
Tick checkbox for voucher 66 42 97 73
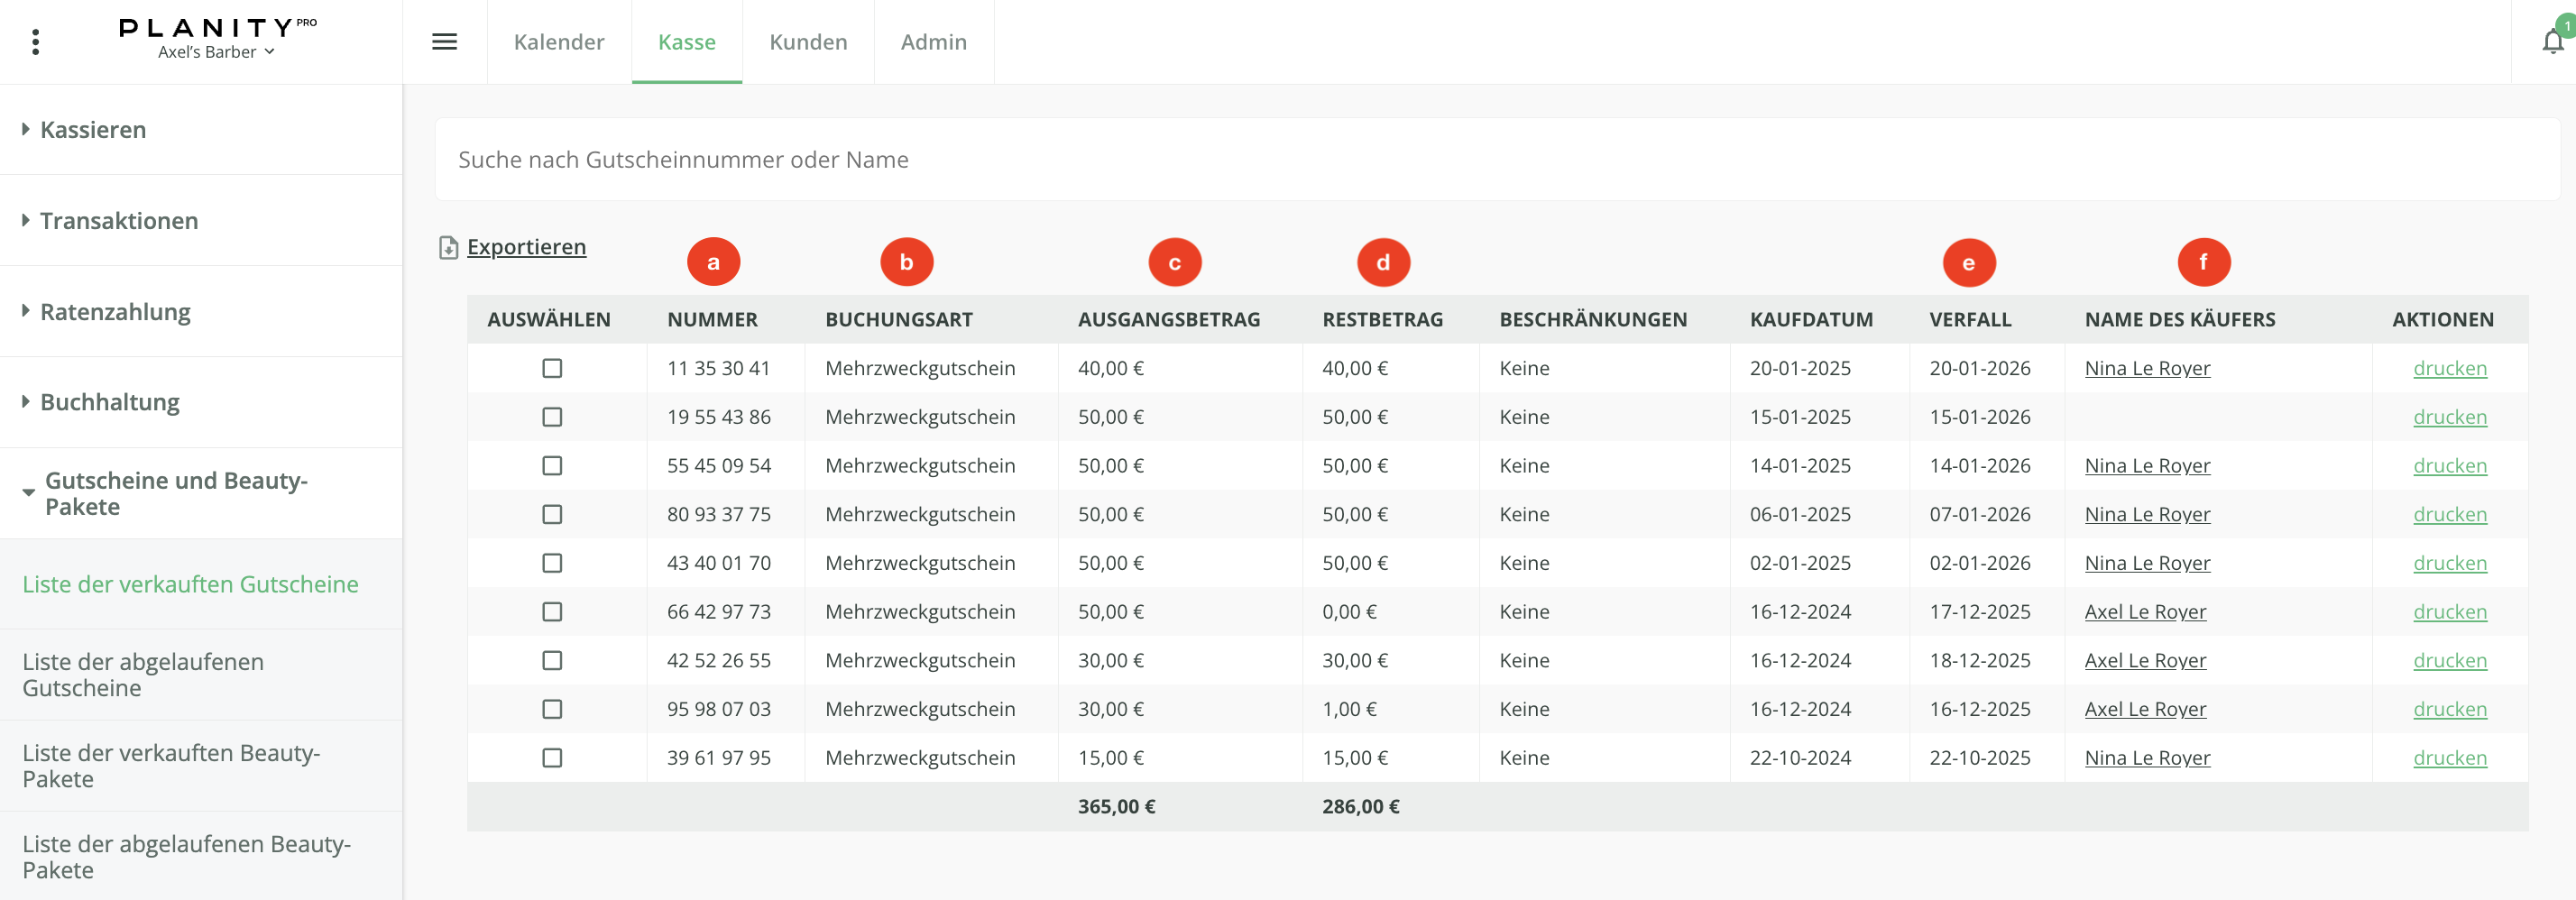[x=552, y=612]
